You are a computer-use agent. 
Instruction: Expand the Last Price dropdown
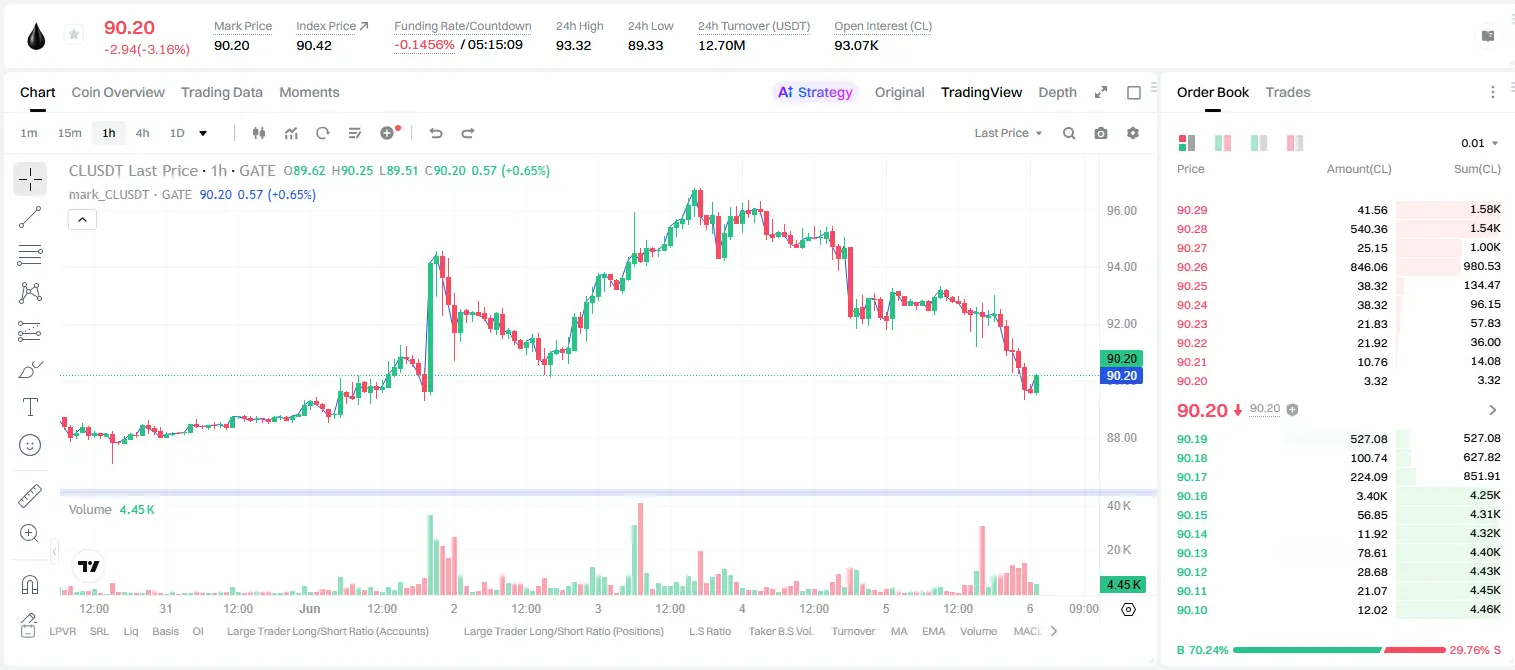point(1008,133)
